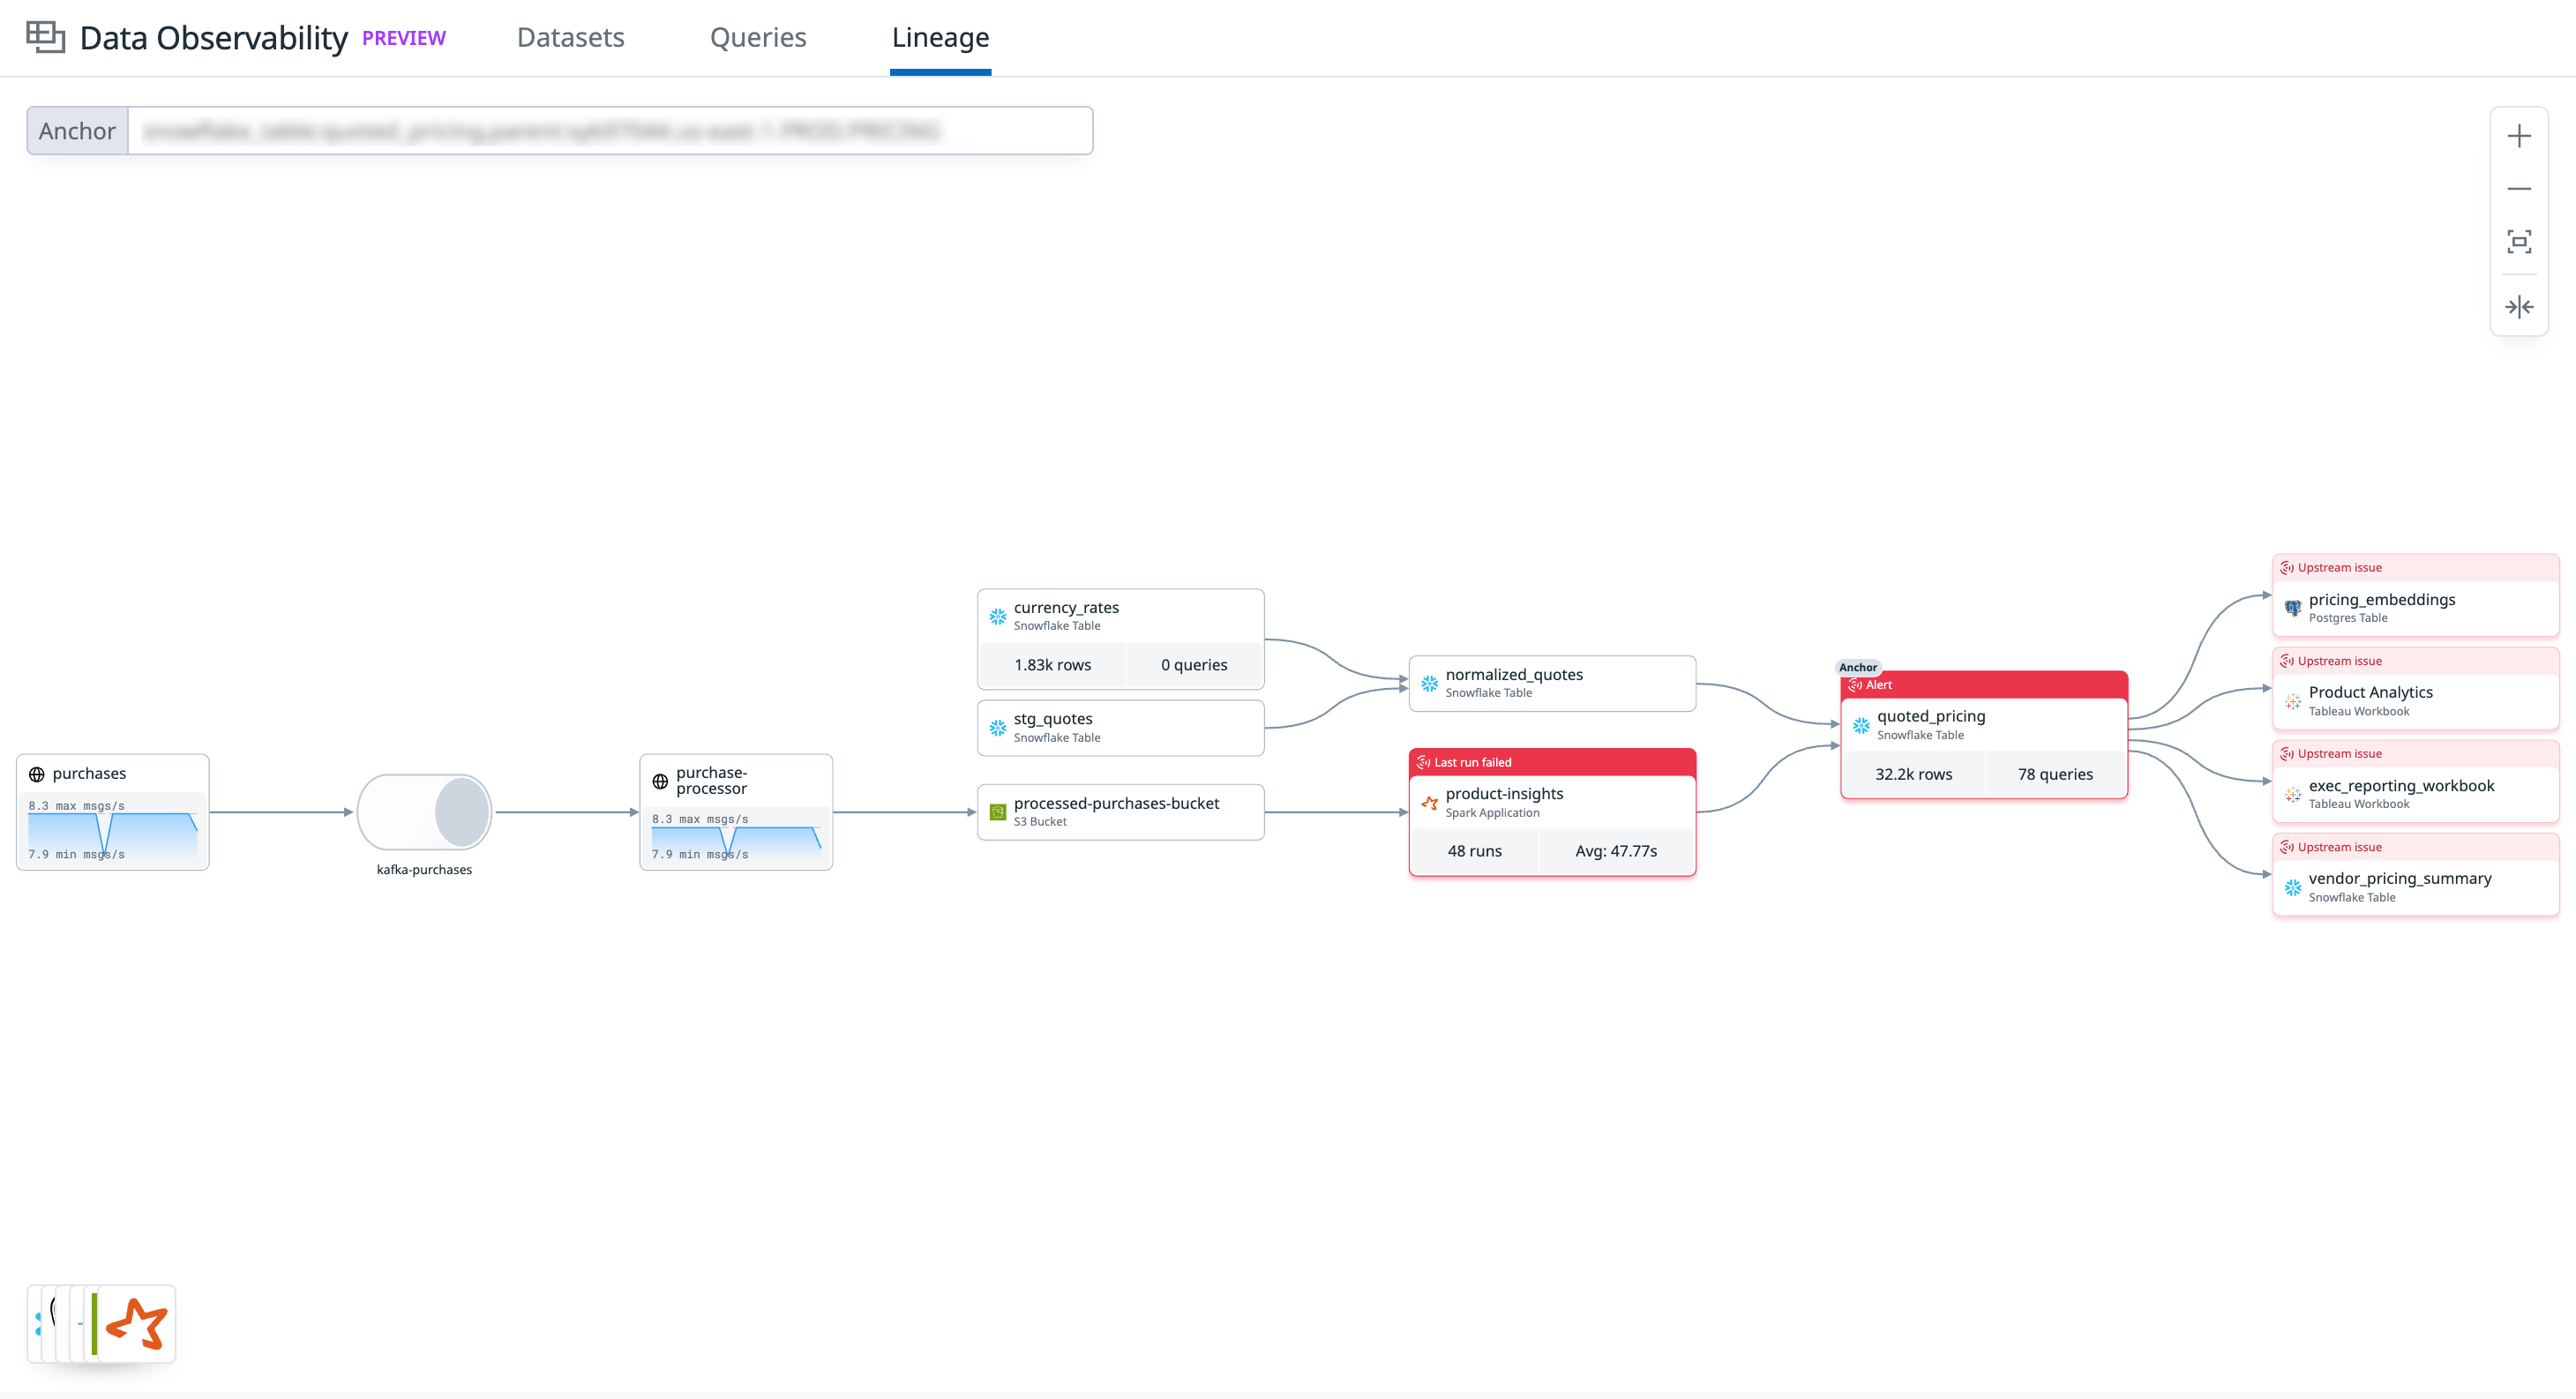This screenshot has height=1399, width=2576.
Task: Click the collapse/center graph icon
Action: click(2518, 307)
